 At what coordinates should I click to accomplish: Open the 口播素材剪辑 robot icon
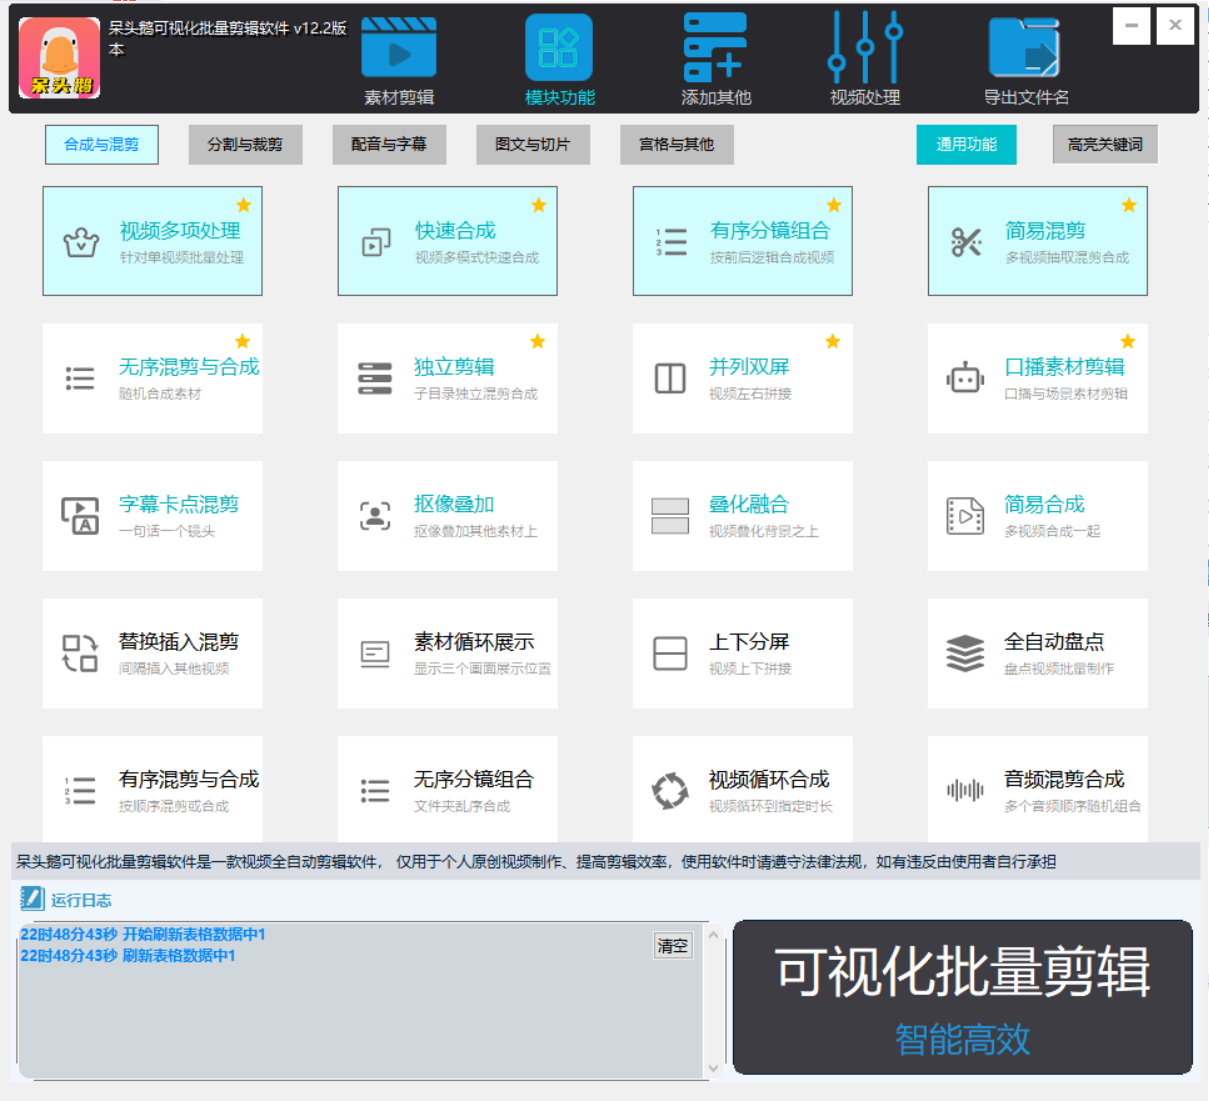[x=964, y=379]
